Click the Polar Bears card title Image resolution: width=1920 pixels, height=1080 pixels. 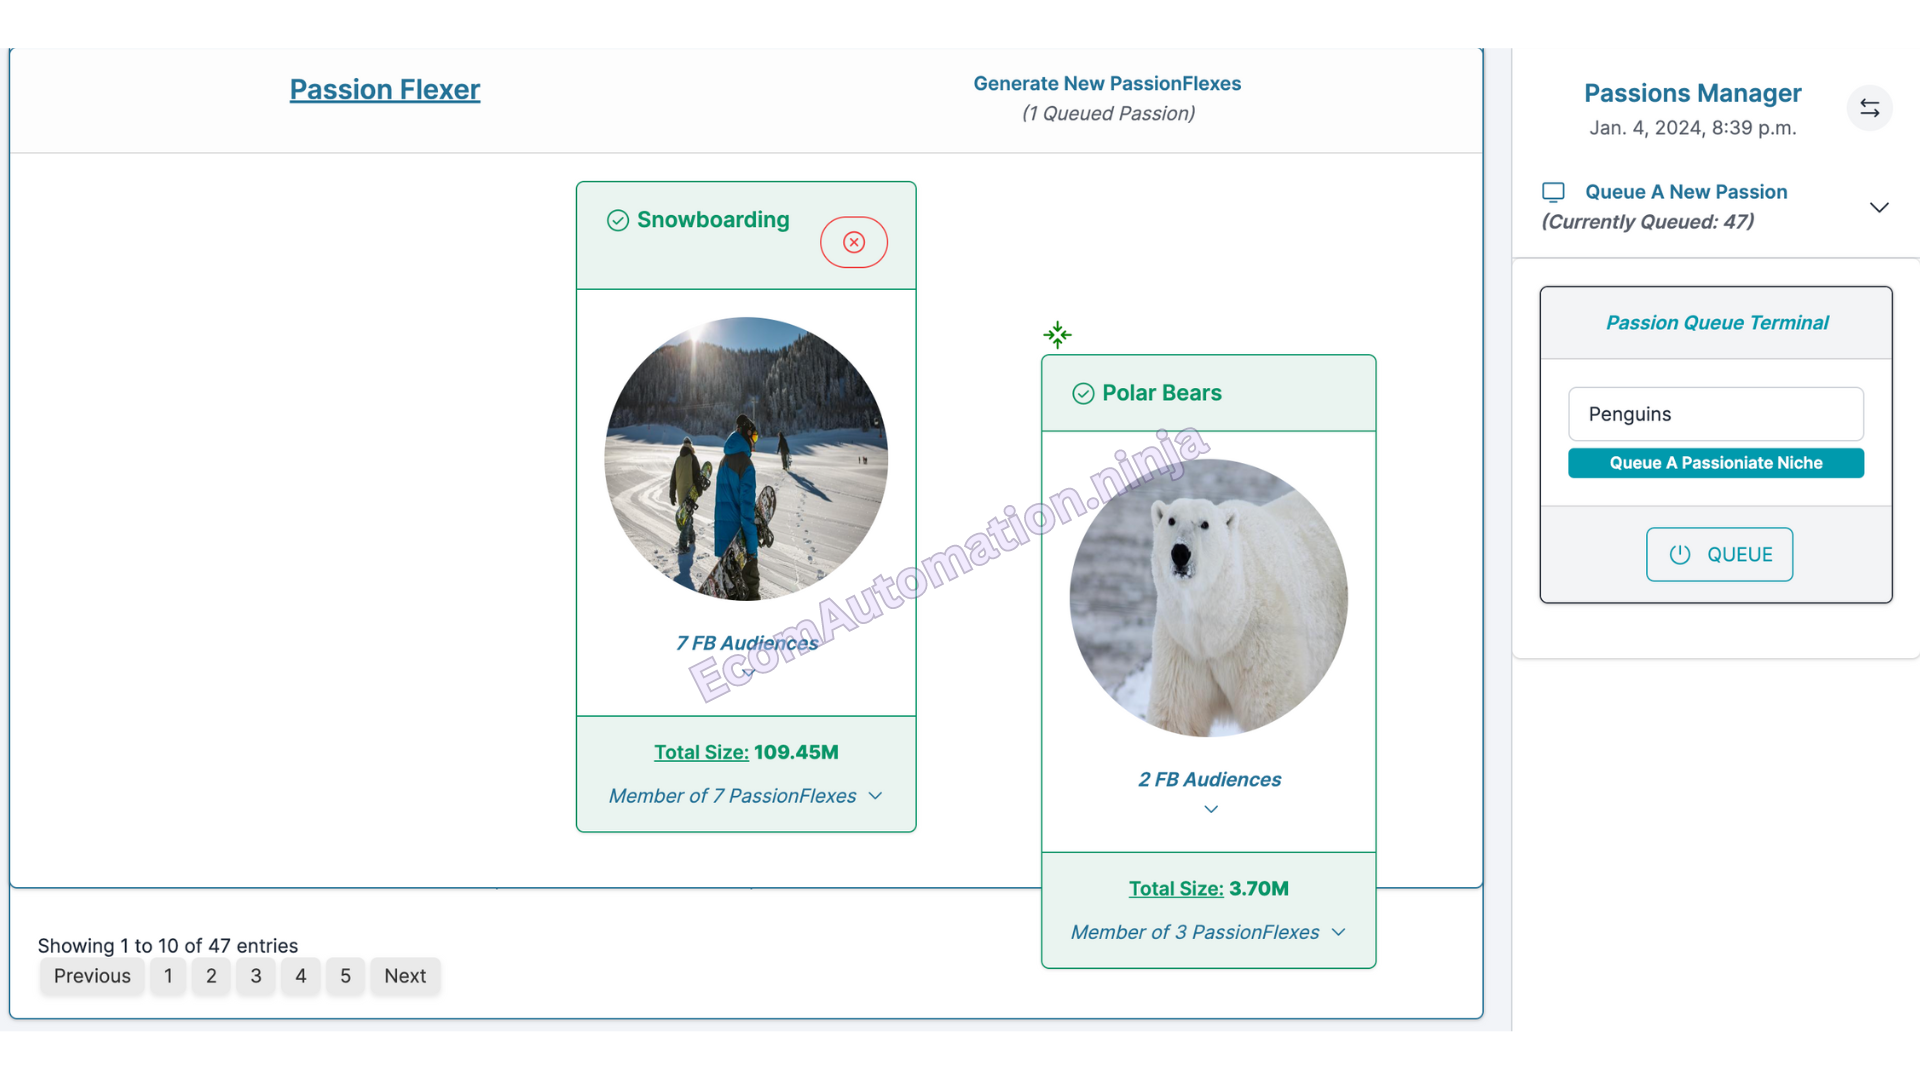click(1162, 393)
